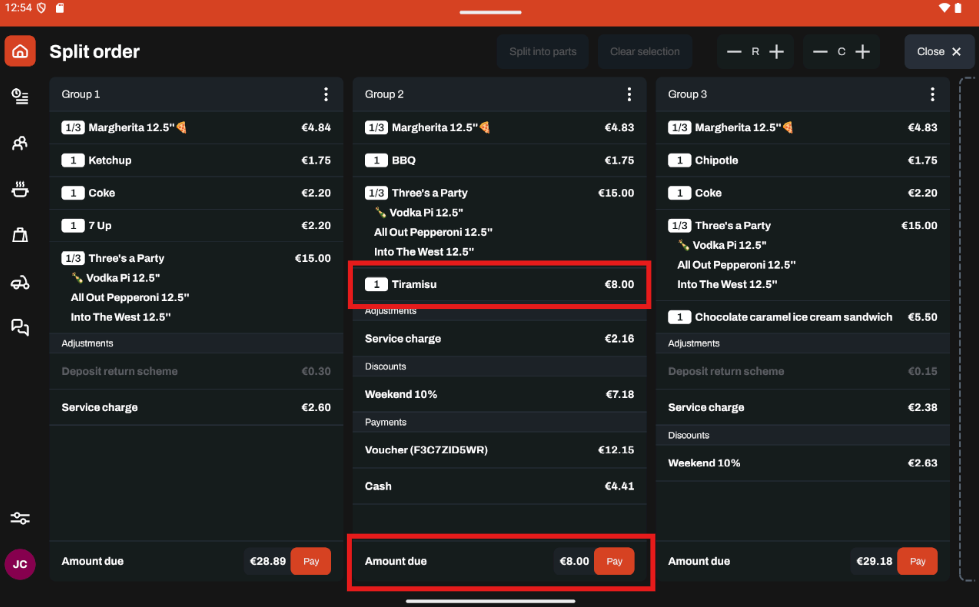Select the takeaway bag icon
Image resolution: width=979 pixels, height=607 pixels.
coord(20,235)
